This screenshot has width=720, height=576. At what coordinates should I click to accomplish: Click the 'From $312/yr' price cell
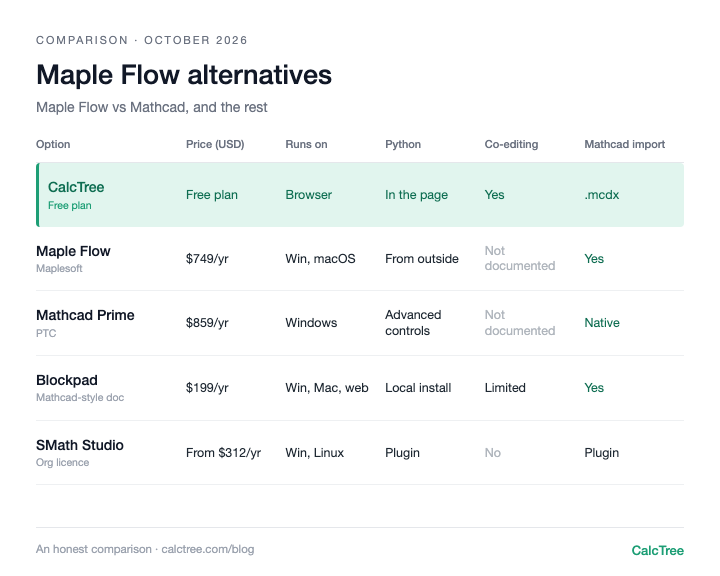pyautogui.click(x=223, y=453)
